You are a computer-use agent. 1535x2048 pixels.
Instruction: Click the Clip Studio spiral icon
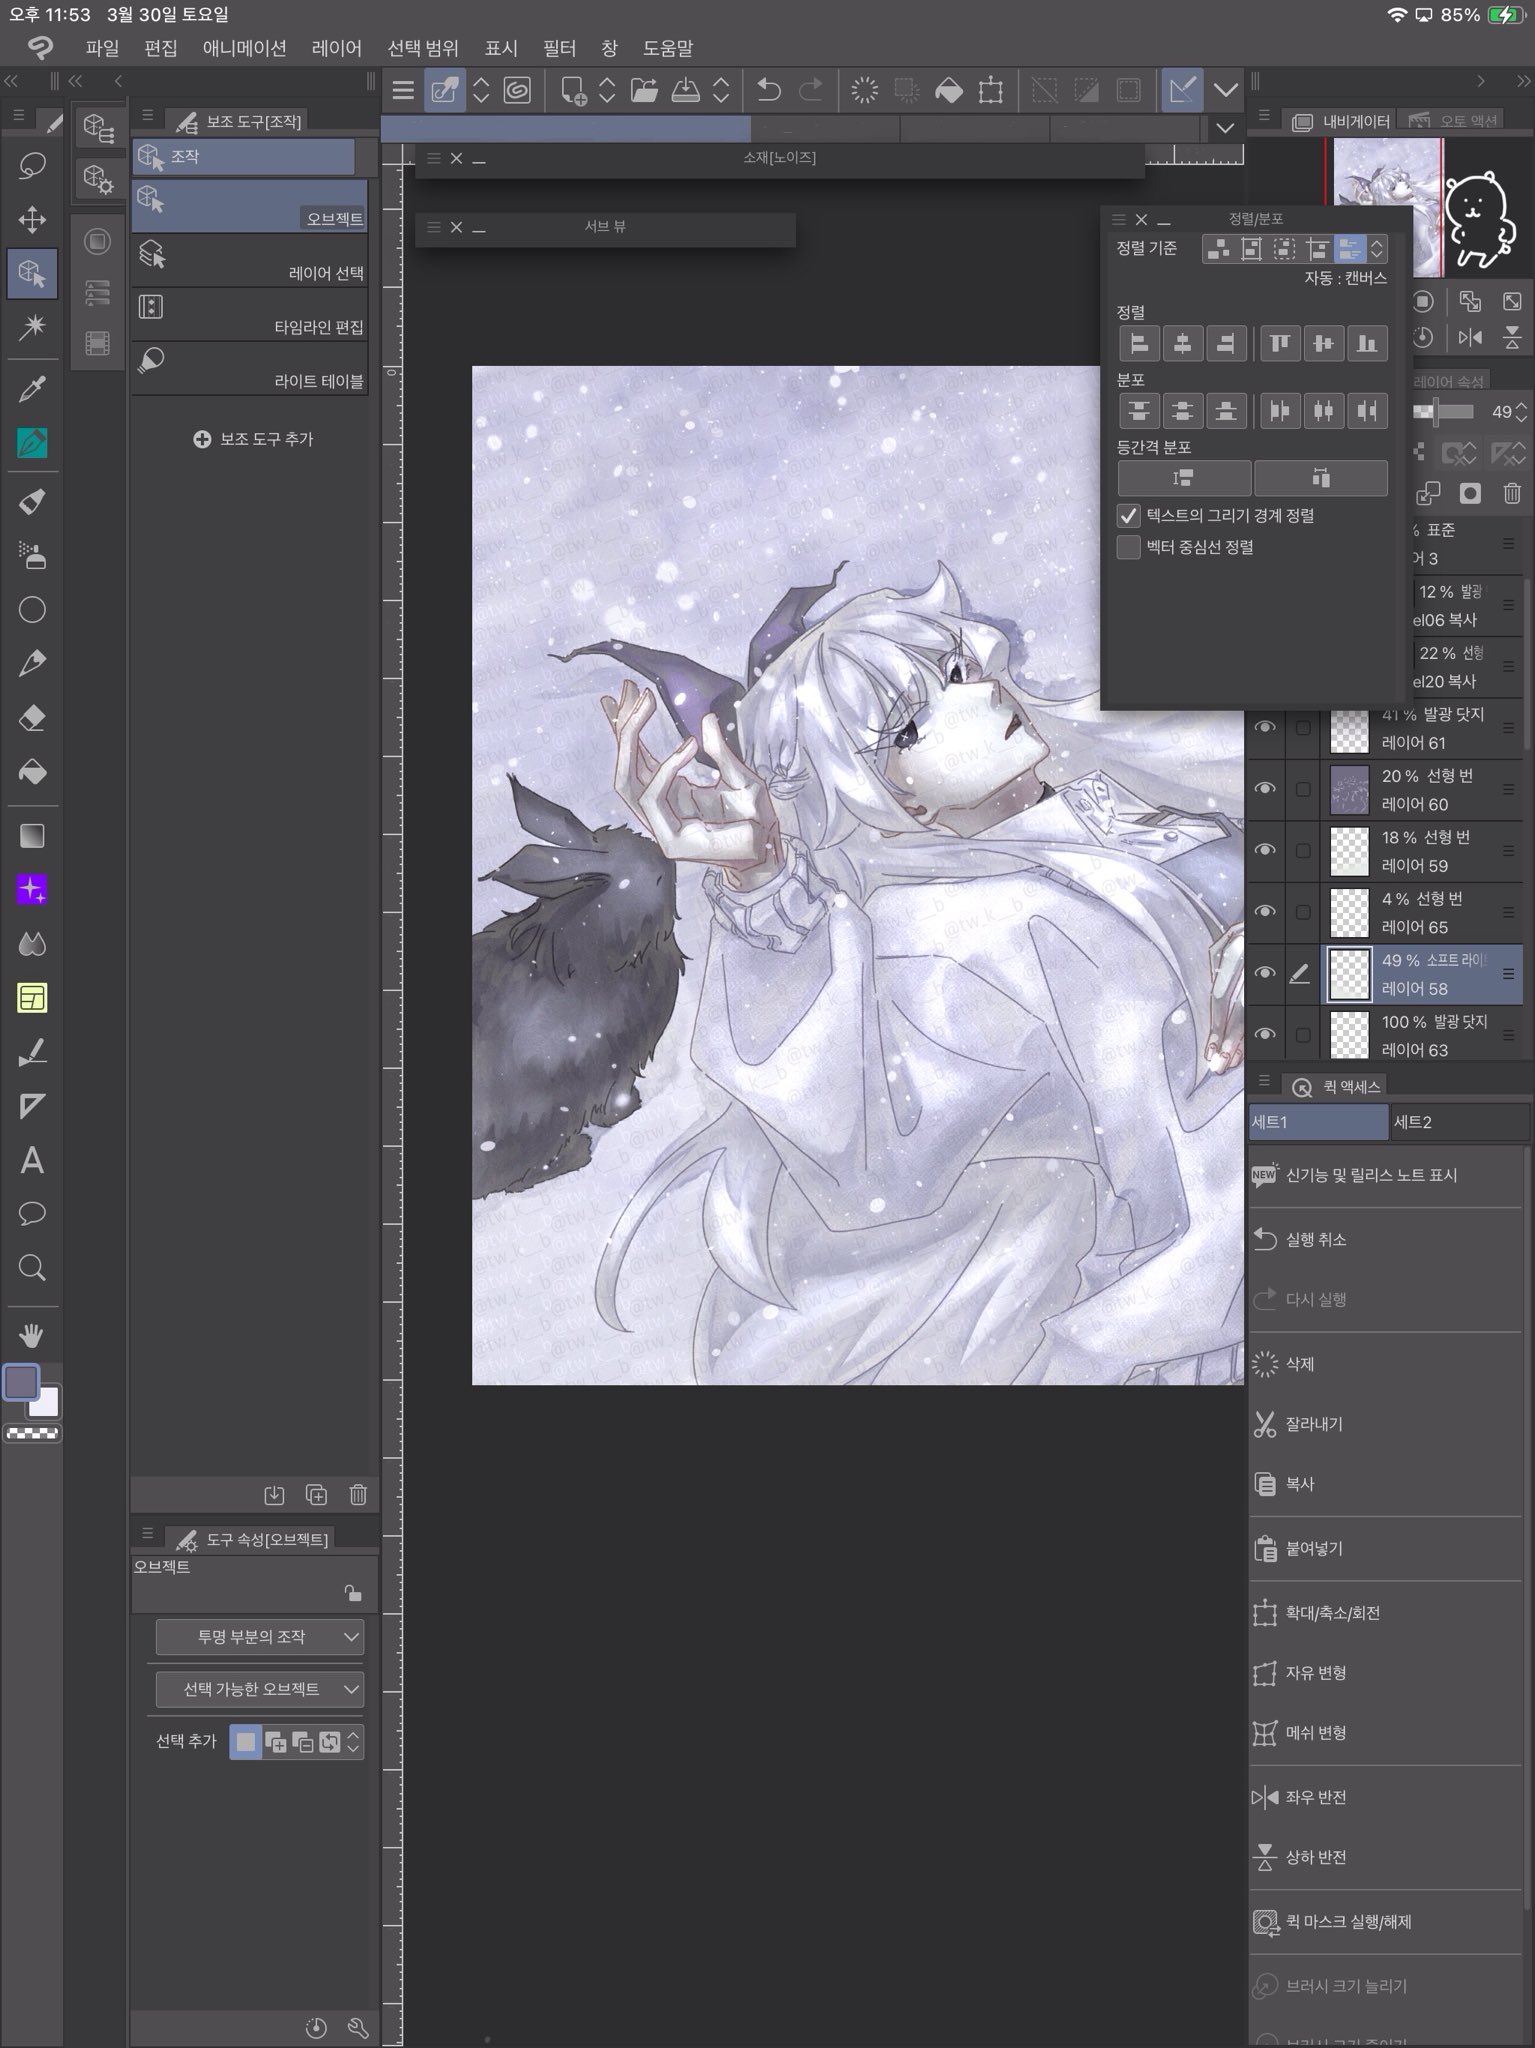[517, 91]
